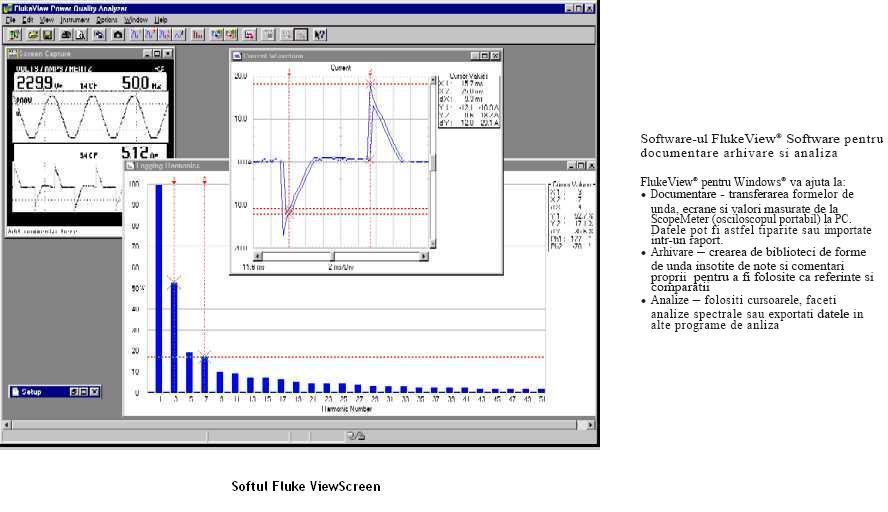Click the Current Waveform window title icon

pyautogui.click(x=237, y=56)
